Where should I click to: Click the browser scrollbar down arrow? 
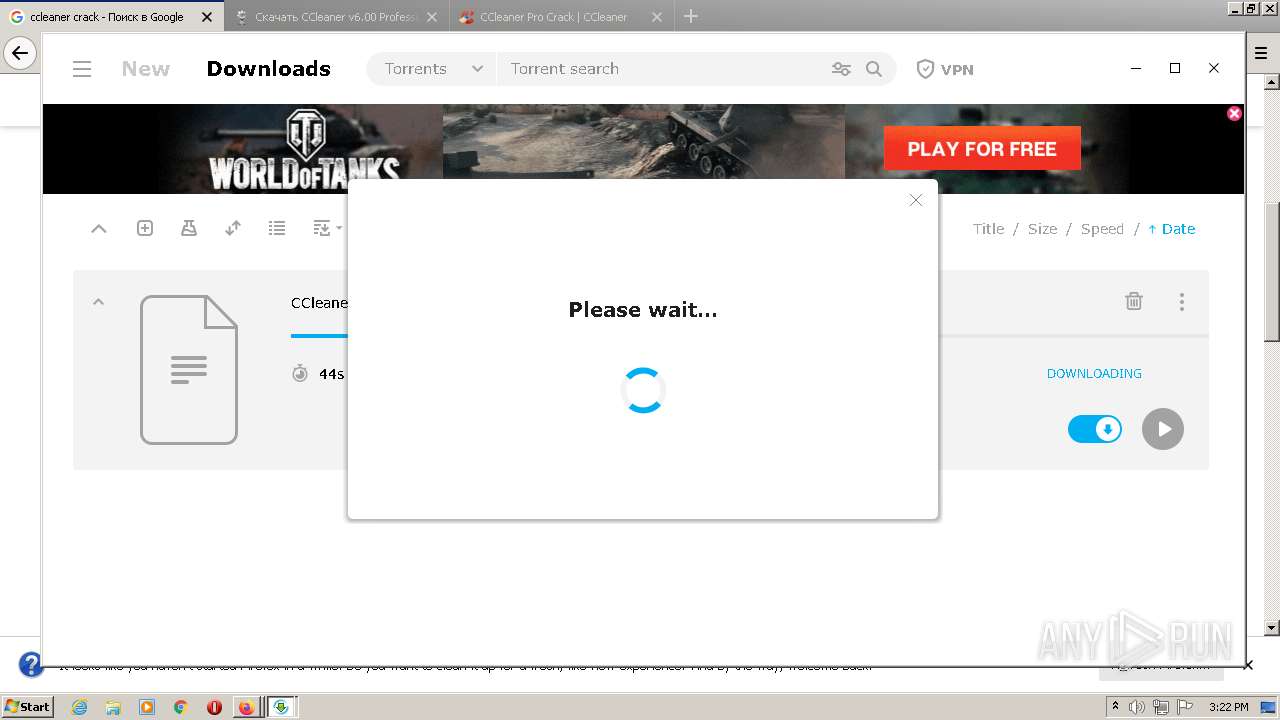click(x=1272, y=628)
